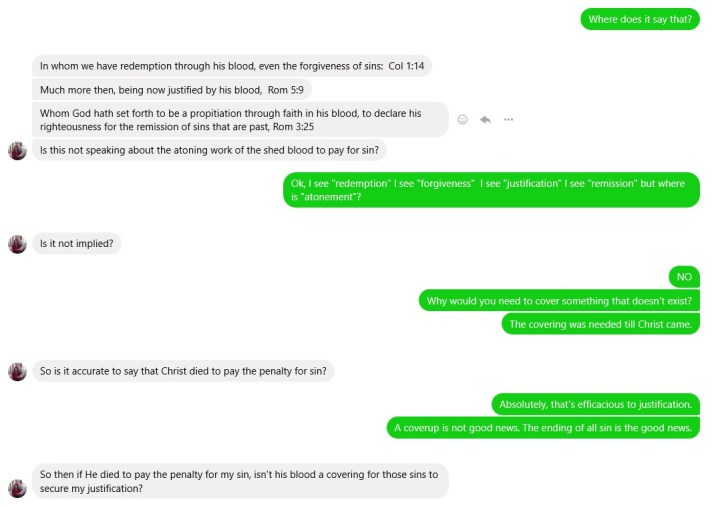The image size is (720, 506).
Task: Click avatar next to "Is it not implied?"
Action: [x=17, y=244]
